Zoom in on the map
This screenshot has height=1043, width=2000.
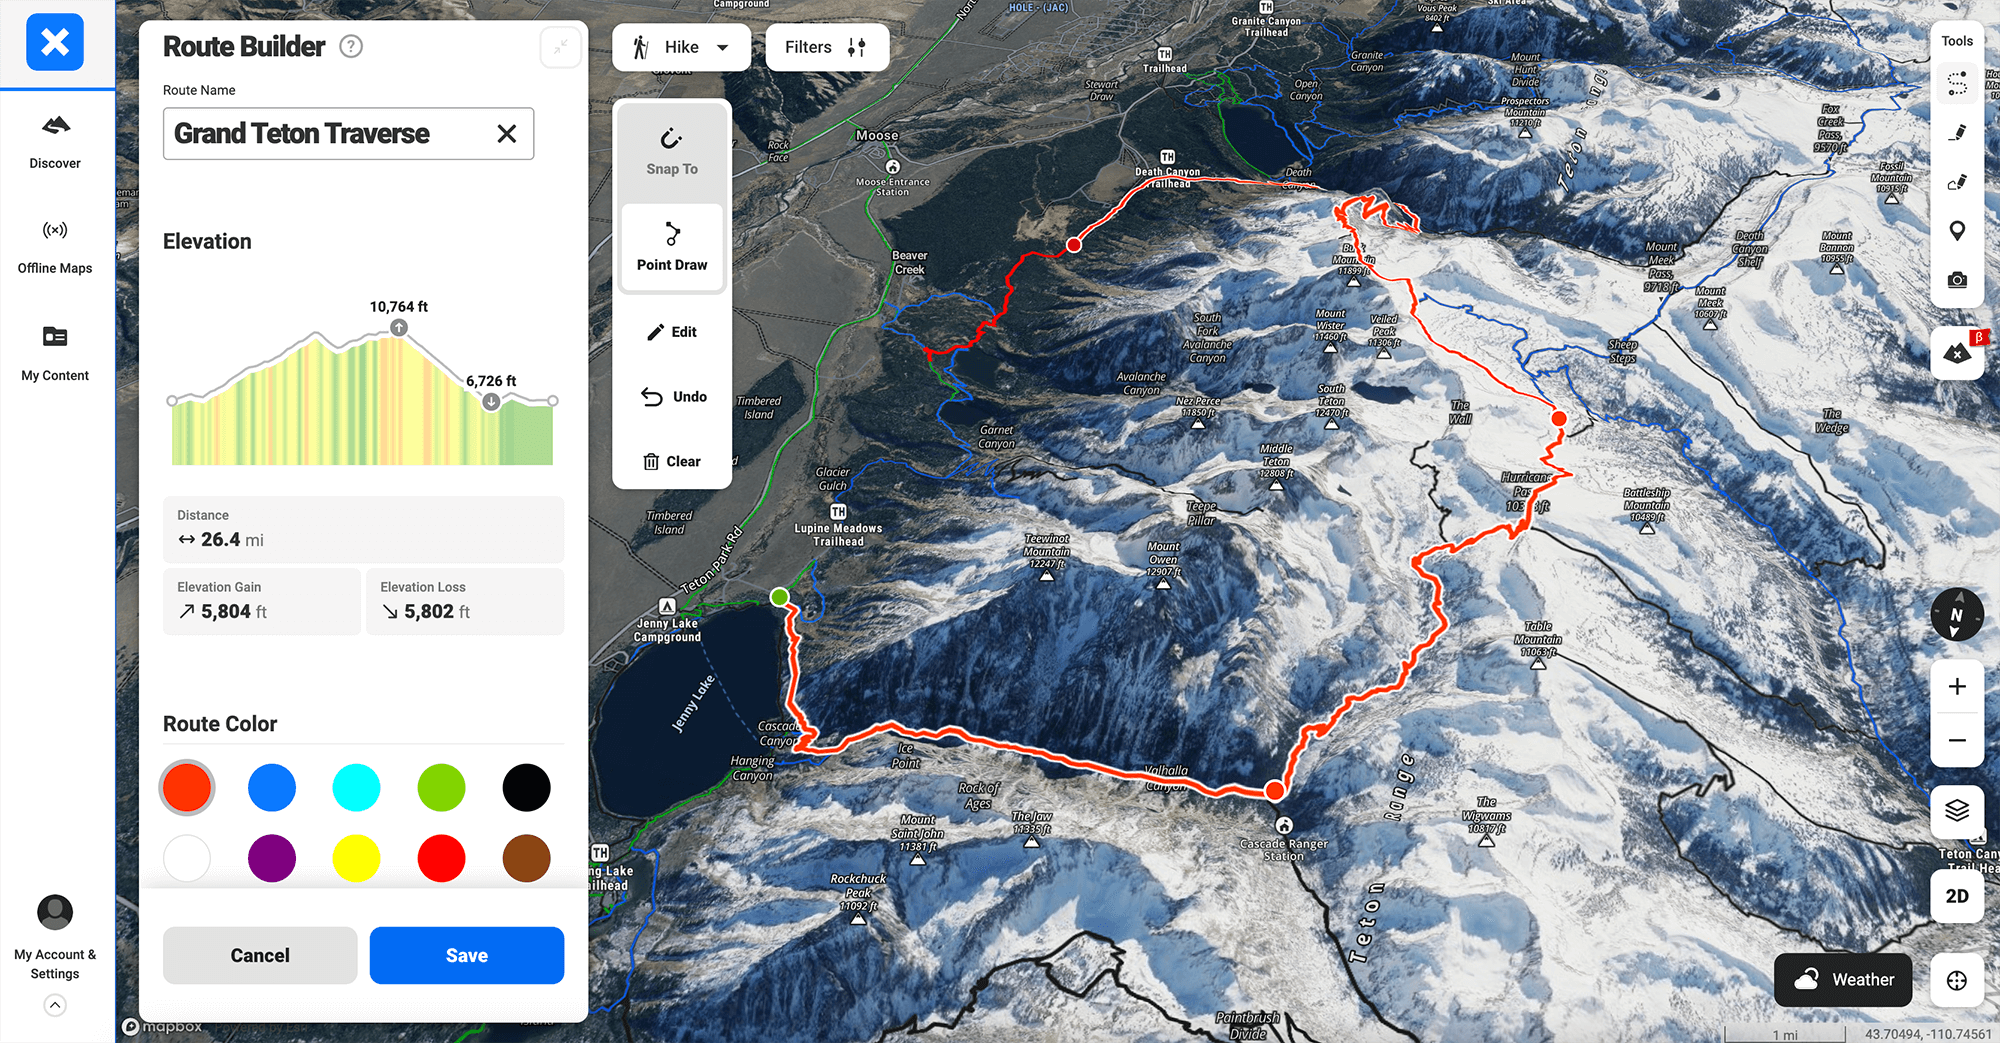click(x=1957, y=686)
